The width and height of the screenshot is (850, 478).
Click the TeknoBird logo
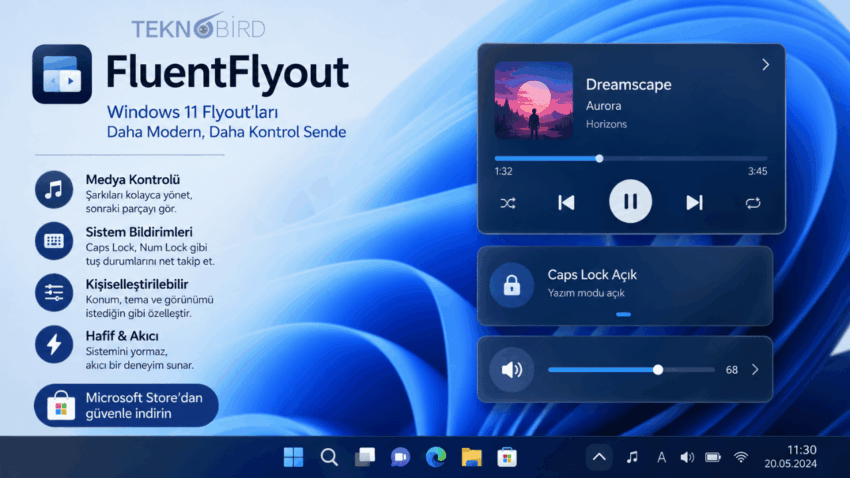click(198, 27)
